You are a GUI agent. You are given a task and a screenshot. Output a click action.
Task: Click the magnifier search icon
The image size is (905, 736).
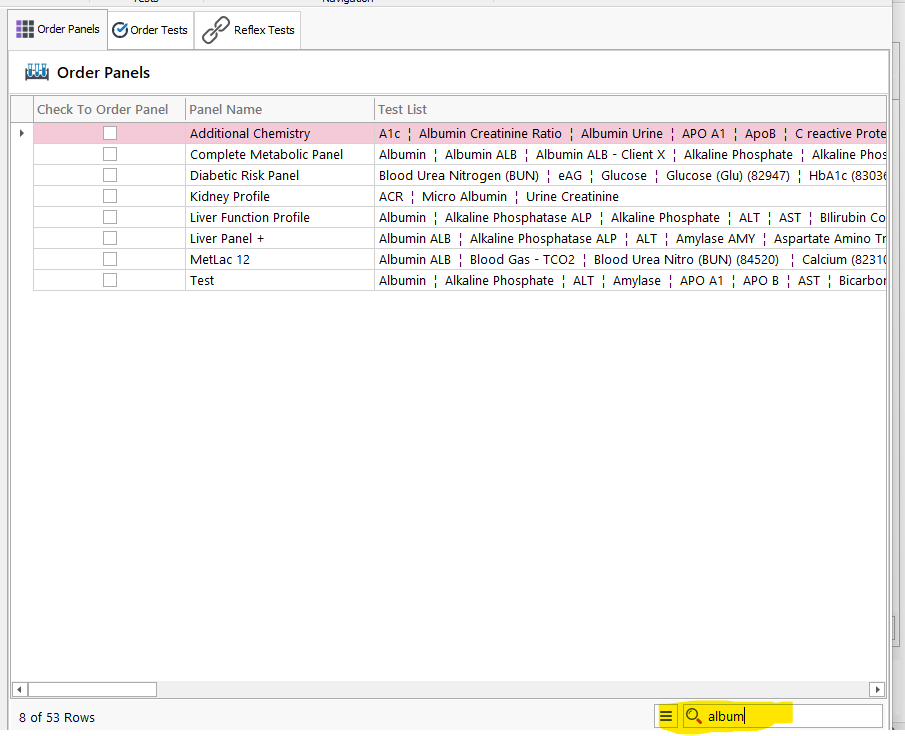[693, 716]
